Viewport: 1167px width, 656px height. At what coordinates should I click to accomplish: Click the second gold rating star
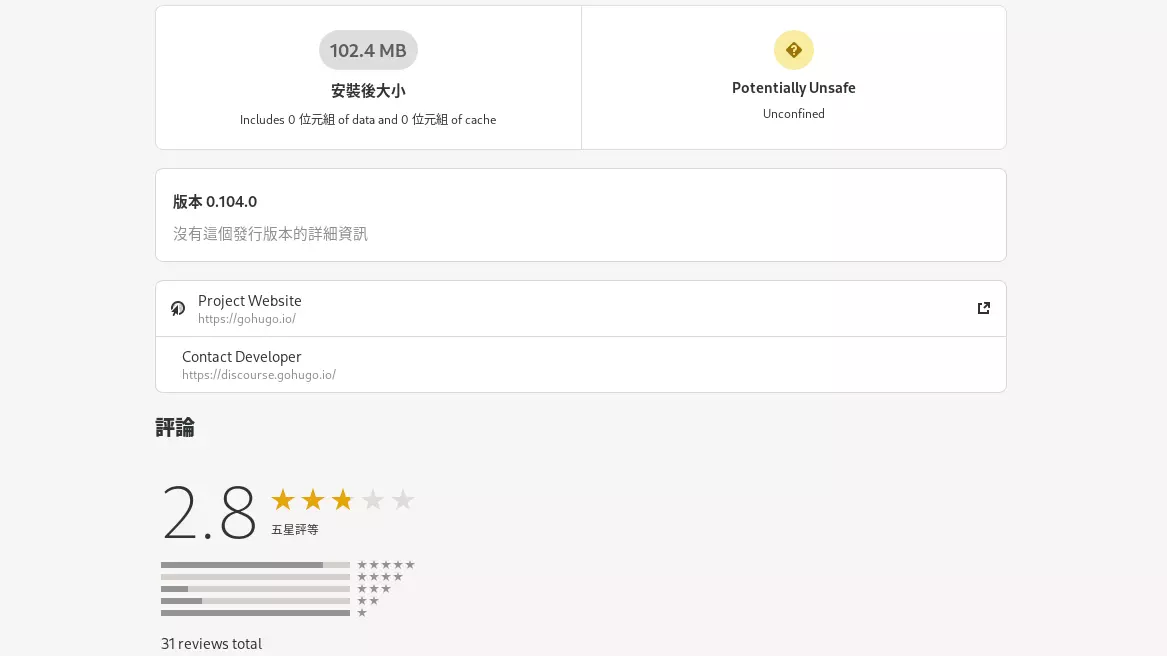[x=313, y=500]
